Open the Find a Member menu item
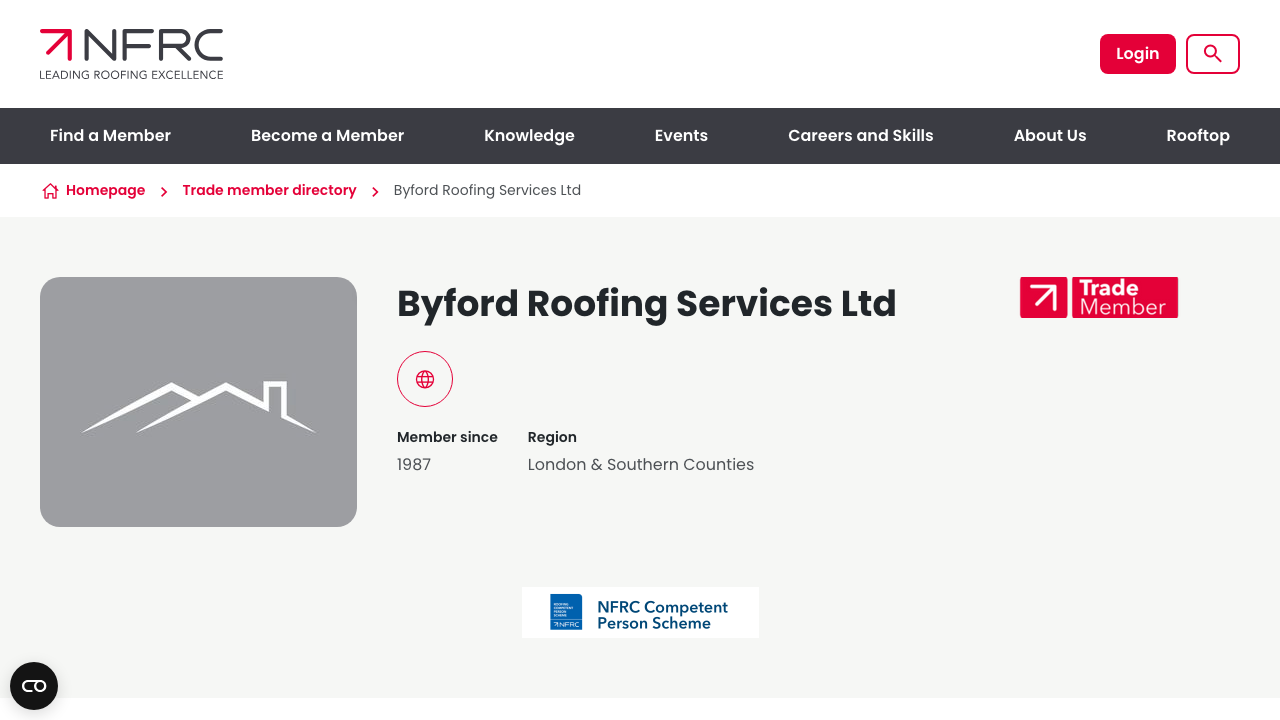Viewport: 1280px width, 720px height. (x=110, y=135)
